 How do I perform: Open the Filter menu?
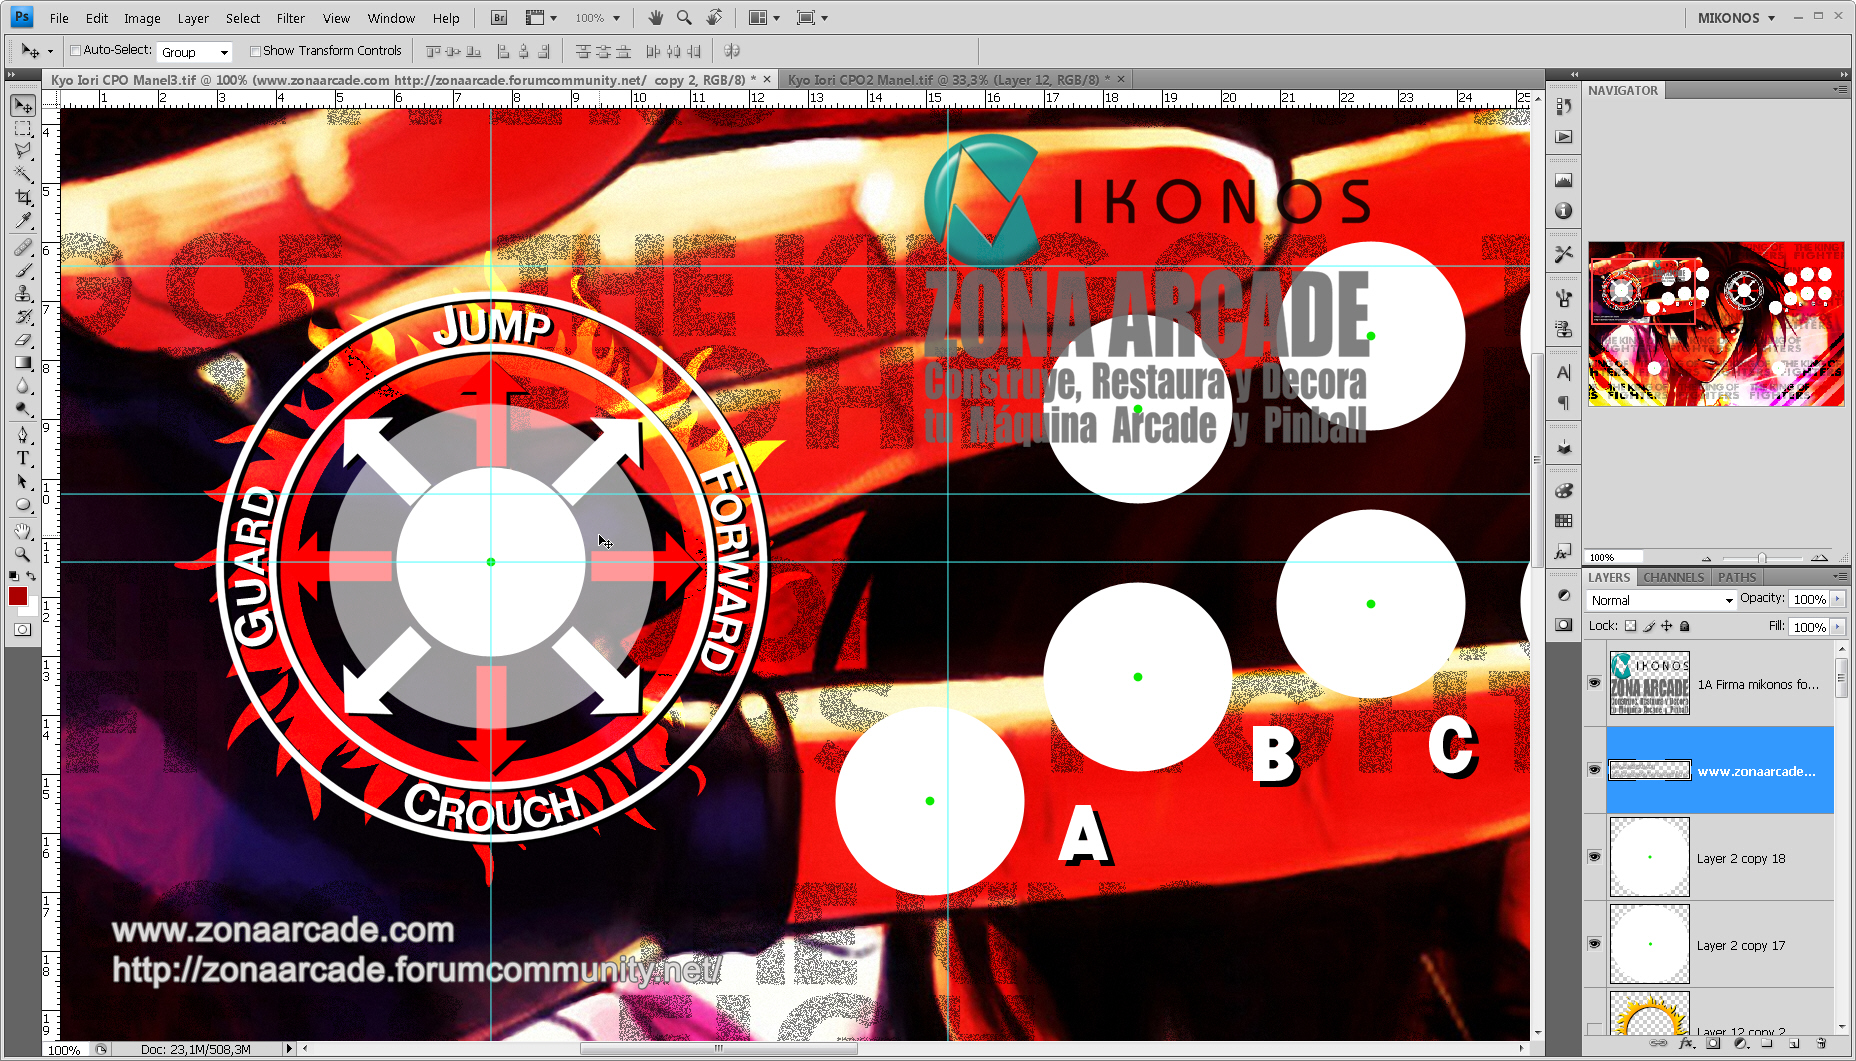pyautogui.click(x=290, y=18)
